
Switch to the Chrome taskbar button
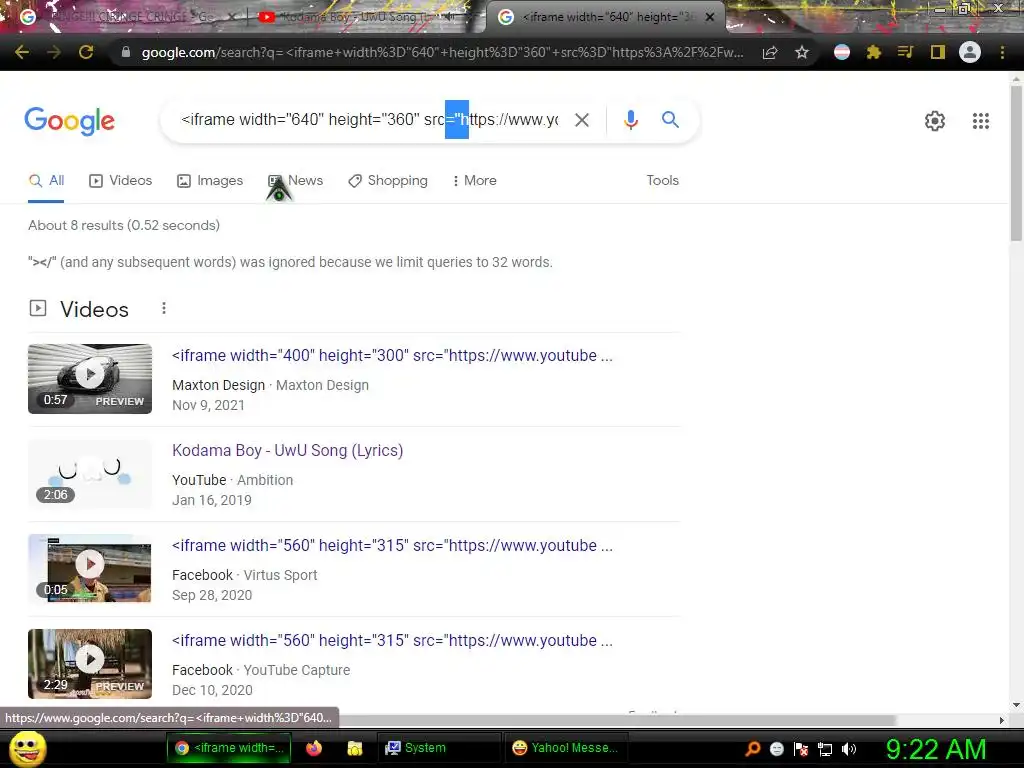(x=229, y=748)
